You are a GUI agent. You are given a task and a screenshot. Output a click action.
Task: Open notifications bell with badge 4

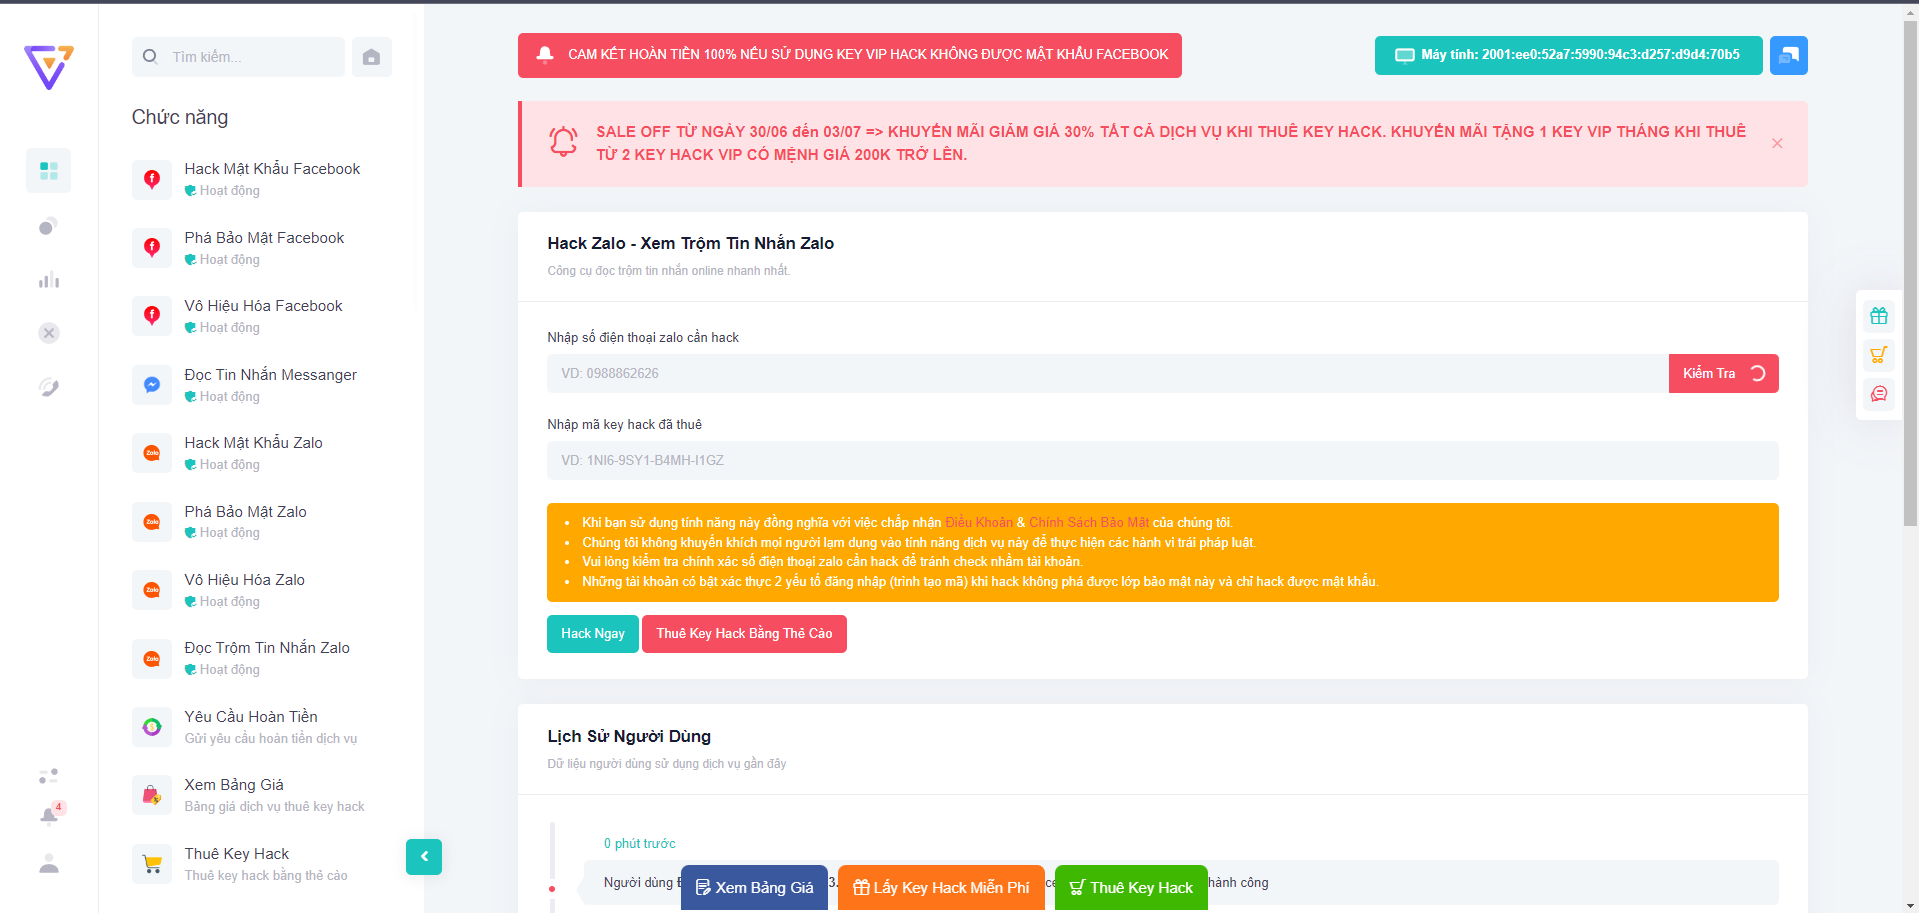(49, 815)
